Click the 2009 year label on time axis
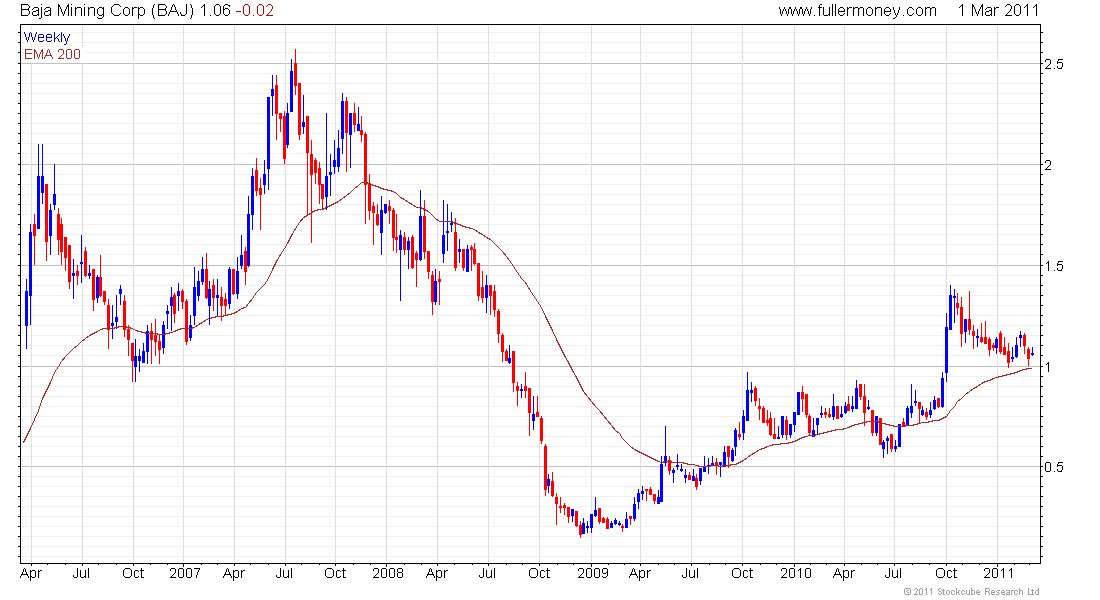This screenshot has width=1100, height=600. click(x=592, y=573)
